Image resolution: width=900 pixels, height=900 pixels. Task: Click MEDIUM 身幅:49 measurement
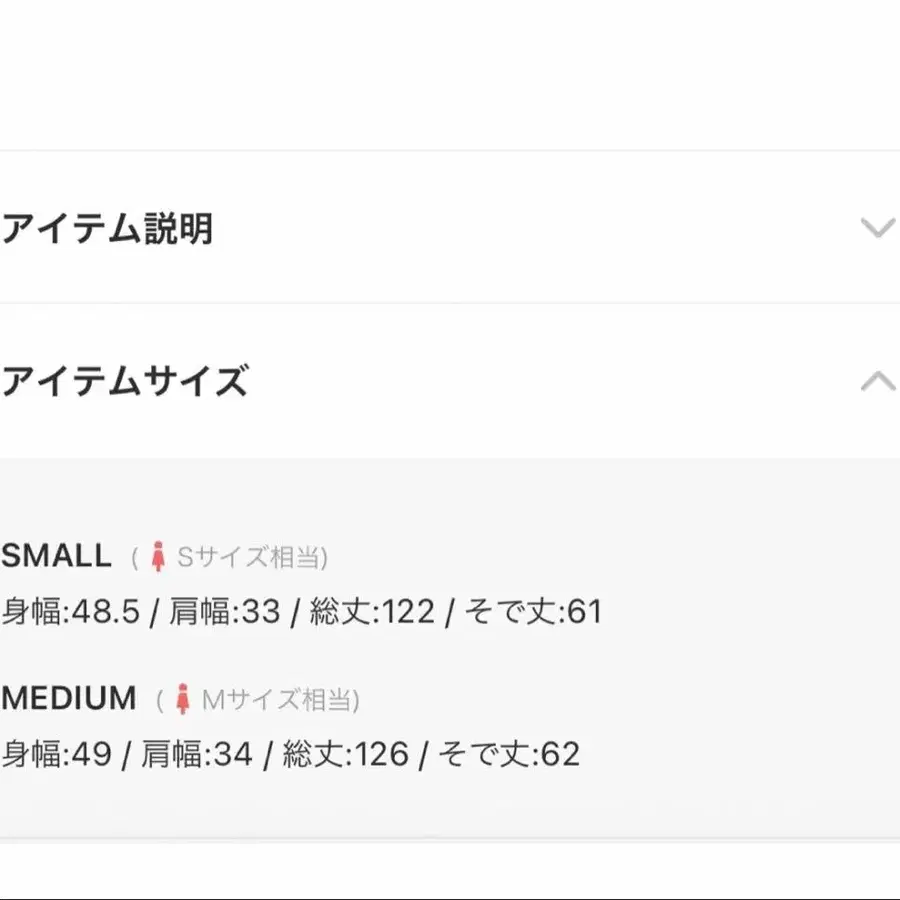[56, 754]
